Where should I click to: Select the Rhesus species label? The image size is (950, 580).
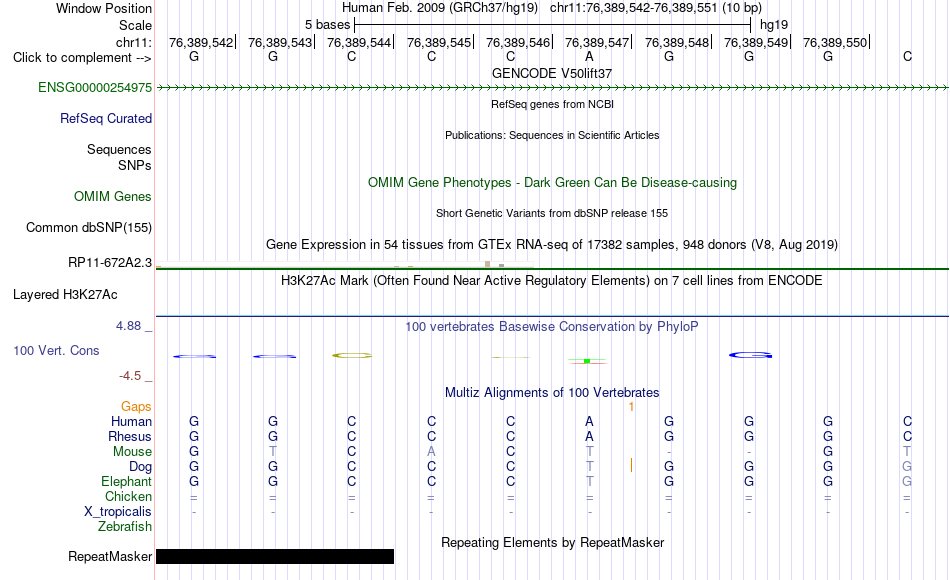(130, 436)
